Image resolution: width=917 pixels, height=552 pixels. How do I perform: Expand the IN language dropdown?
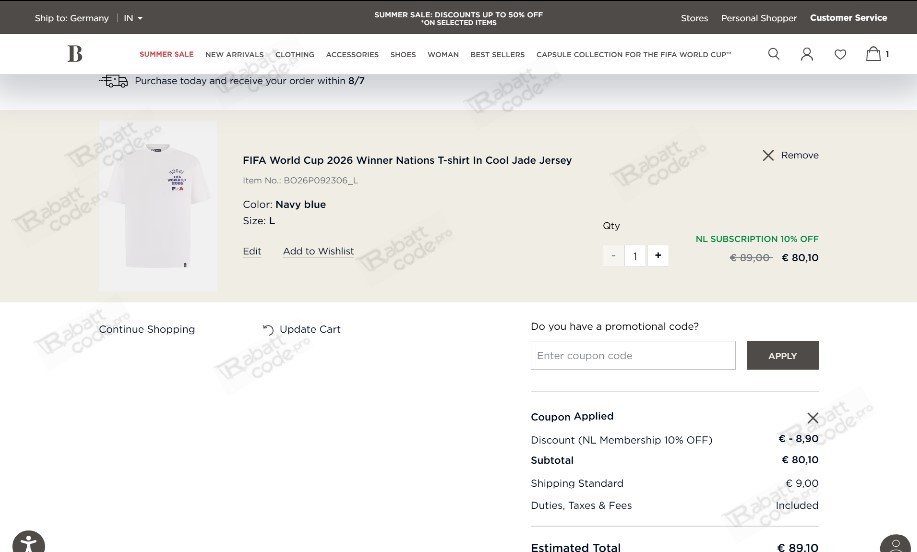[133, 18]
